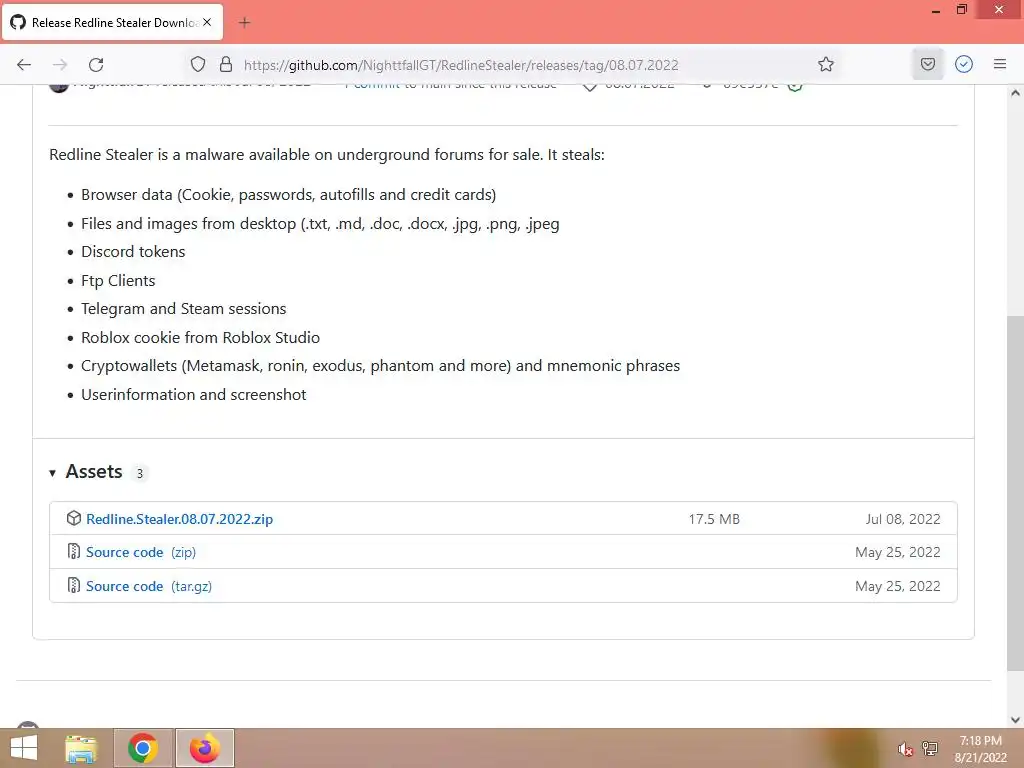Screen dimensions: 1024x768
Task: Open the Firefox hamburger application menu
Action: (1000, 64)
